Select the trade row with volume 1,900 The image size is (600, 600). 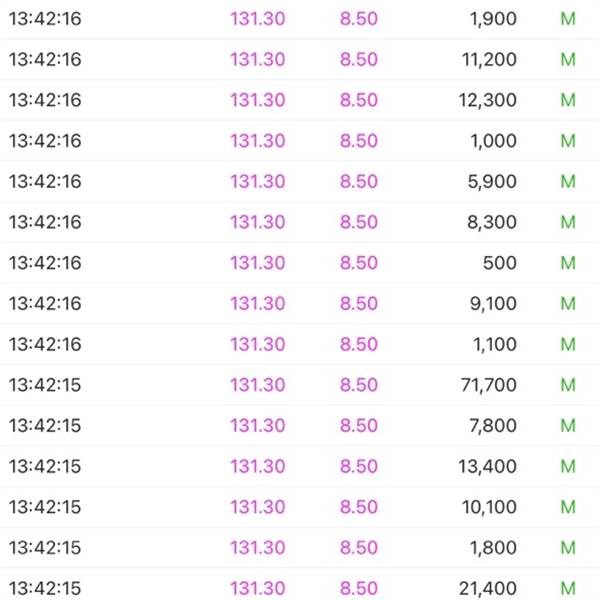click(x=493, y=19)
